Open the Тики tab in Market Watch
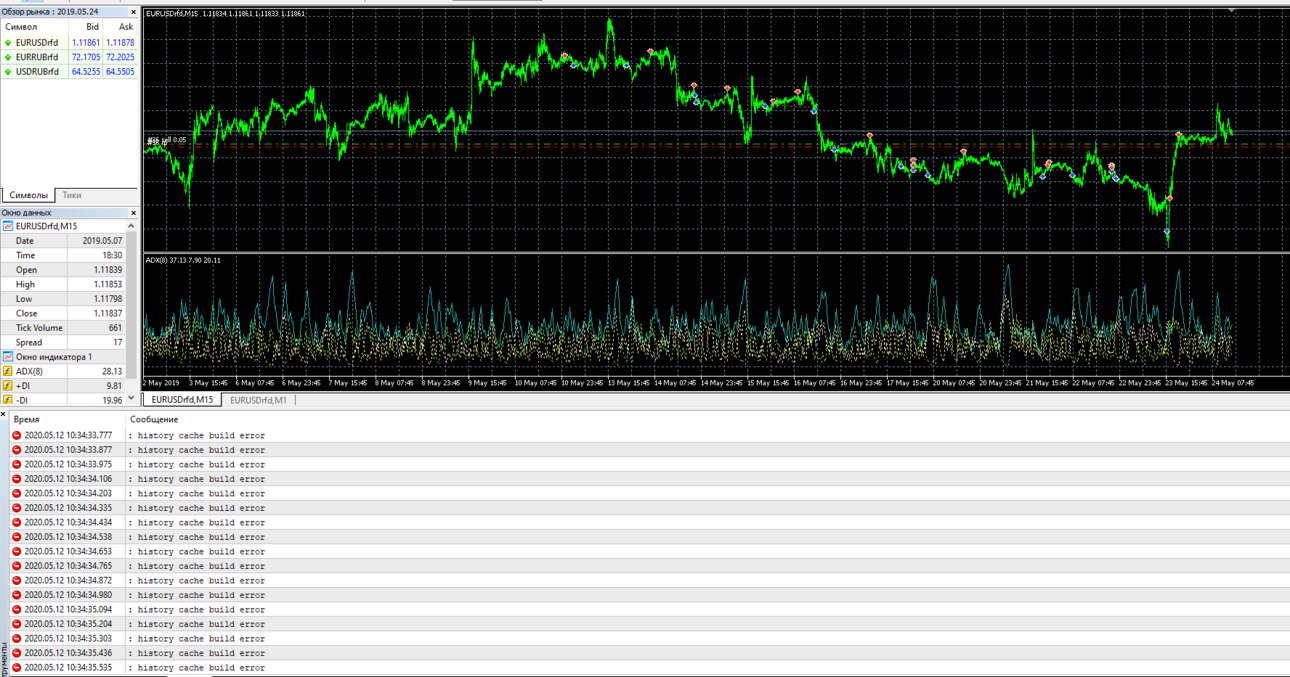Screen dimensions: 1290x677 tap(72, 195)
